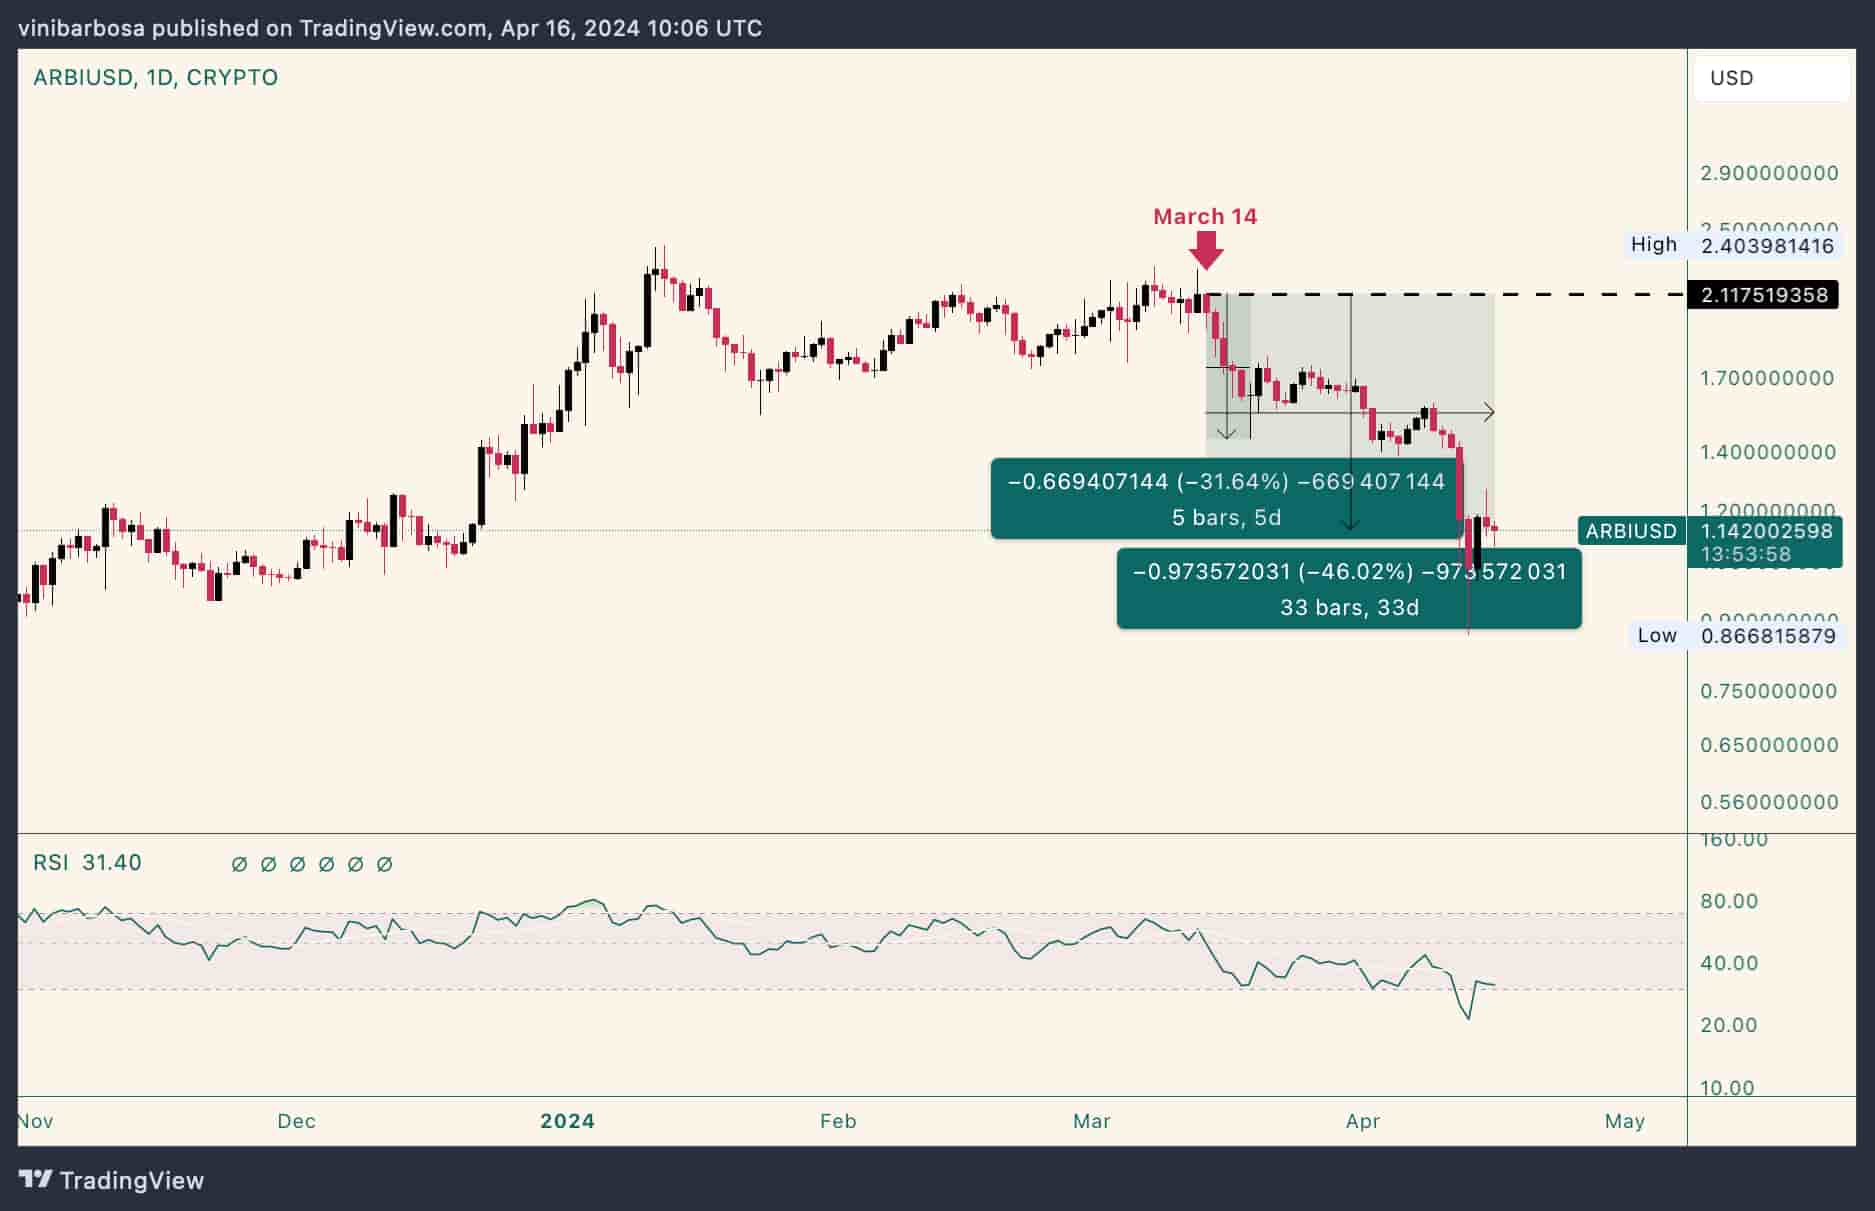
Task: Click the fifth Ø icon in RSI row
Action: pyautogui.click(x=357, y=863)
